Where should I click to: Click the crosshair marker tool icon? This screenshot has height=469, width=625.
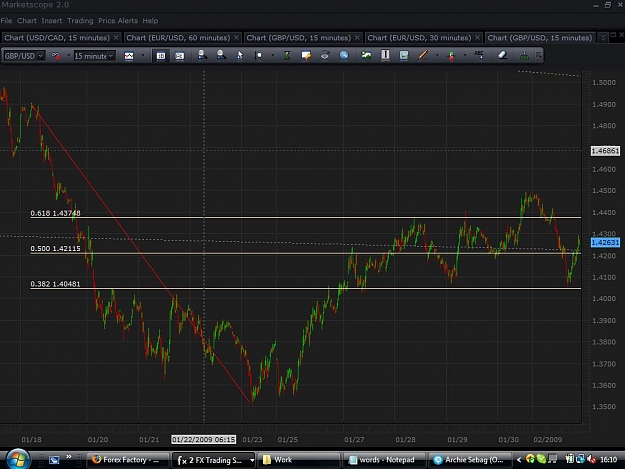[259, 55]
